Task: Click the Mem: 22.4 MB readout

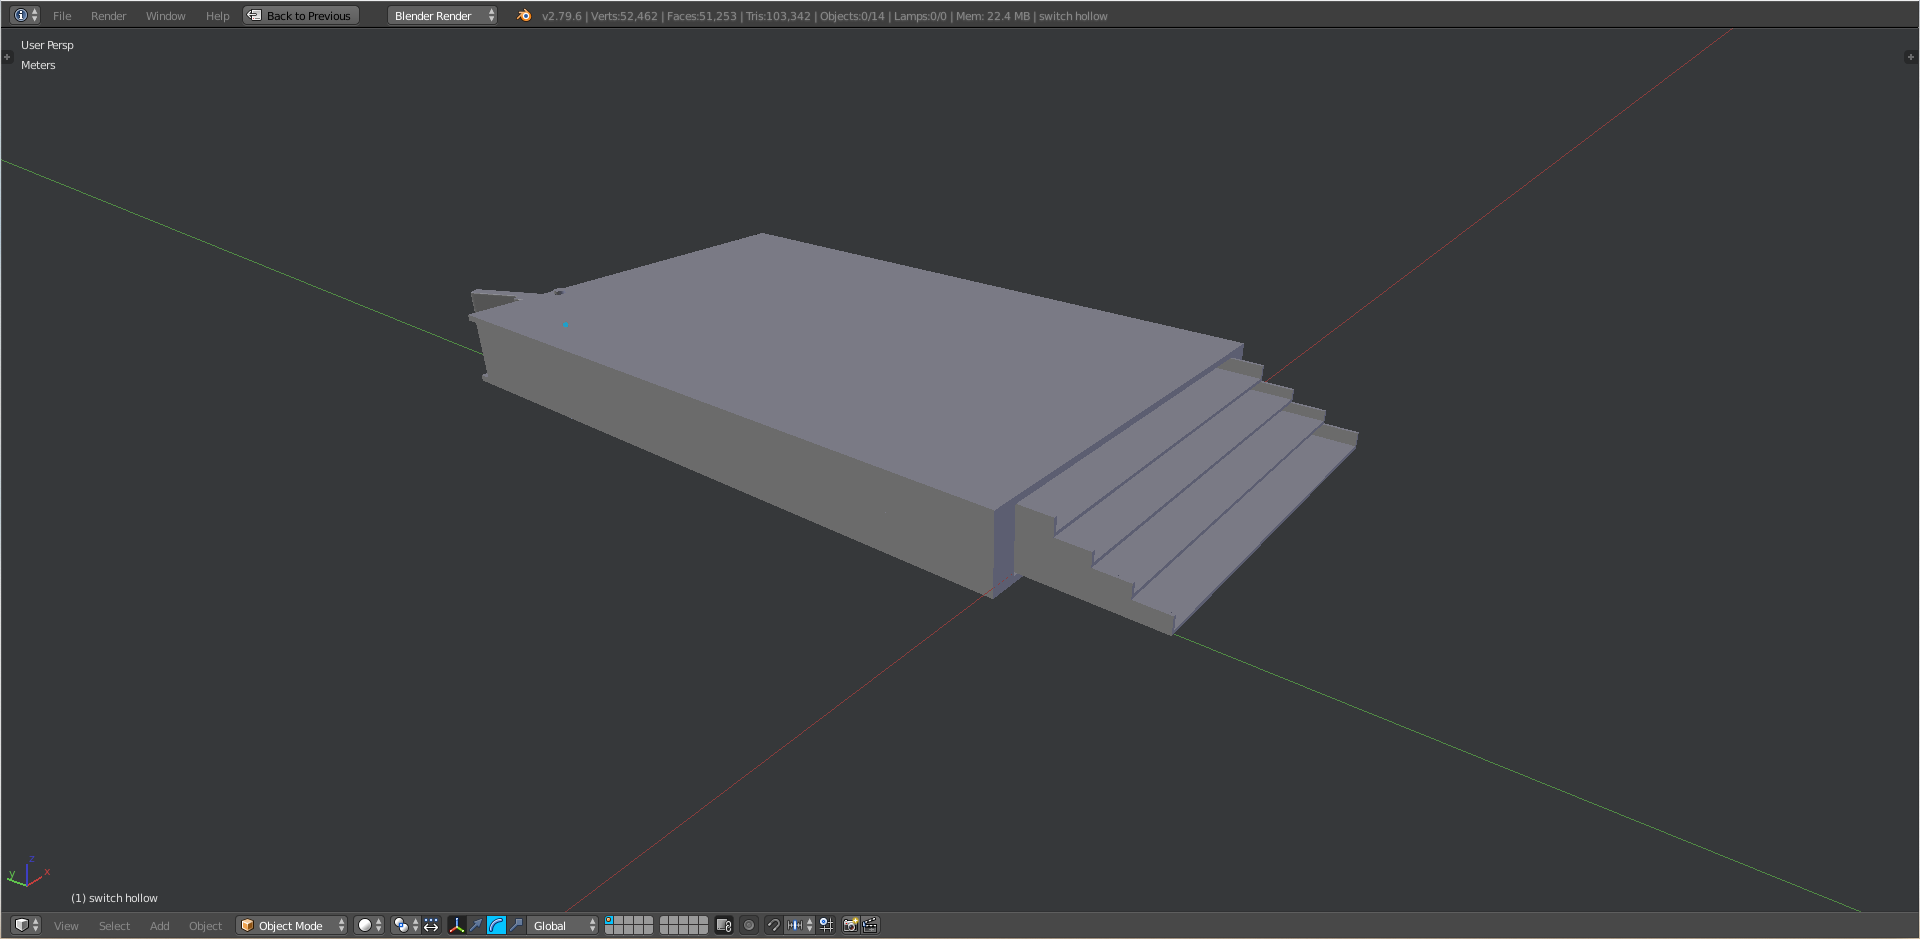Action: [992, 16]
